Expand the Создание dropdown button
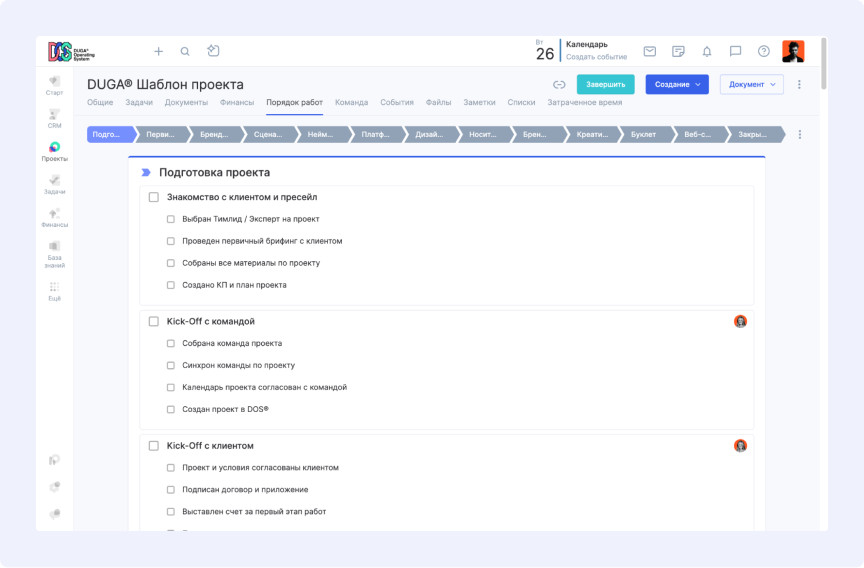Screen dimensions: 864x568 (x=677, y=84)
